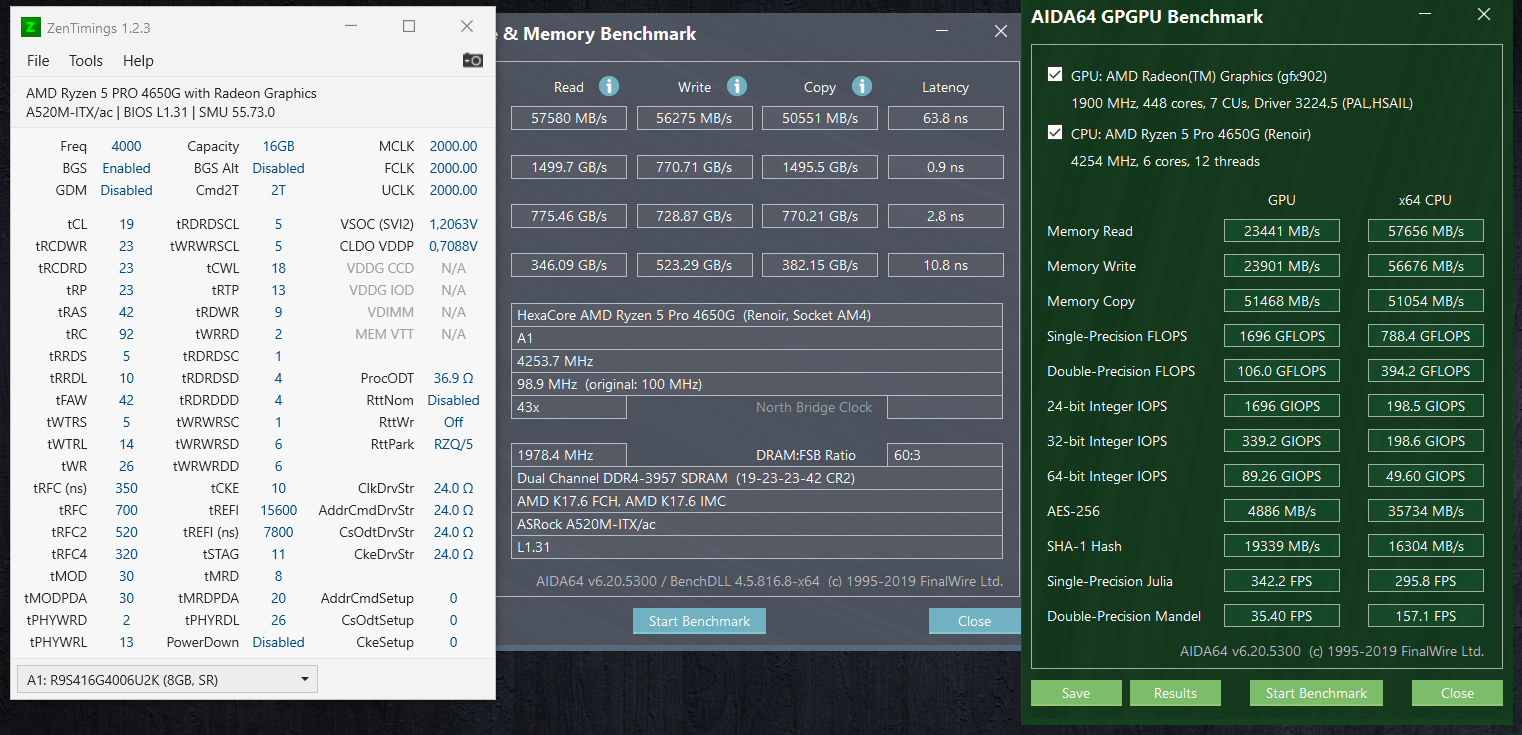Viewport: 1522px width, 735px height.
Task: Click GPU 64-bit Integer IOPS value '89.26 GIOPS'
Action: point(1282,476)
